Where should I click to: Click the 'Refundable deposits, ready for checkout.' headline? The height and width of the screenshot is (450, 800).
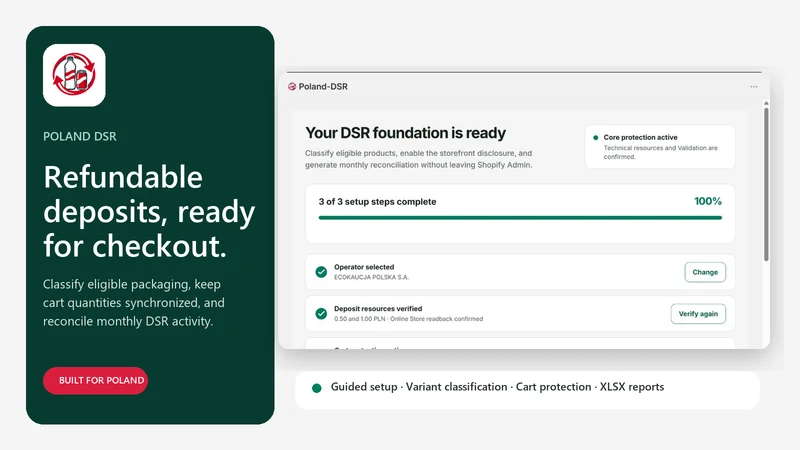149,211
